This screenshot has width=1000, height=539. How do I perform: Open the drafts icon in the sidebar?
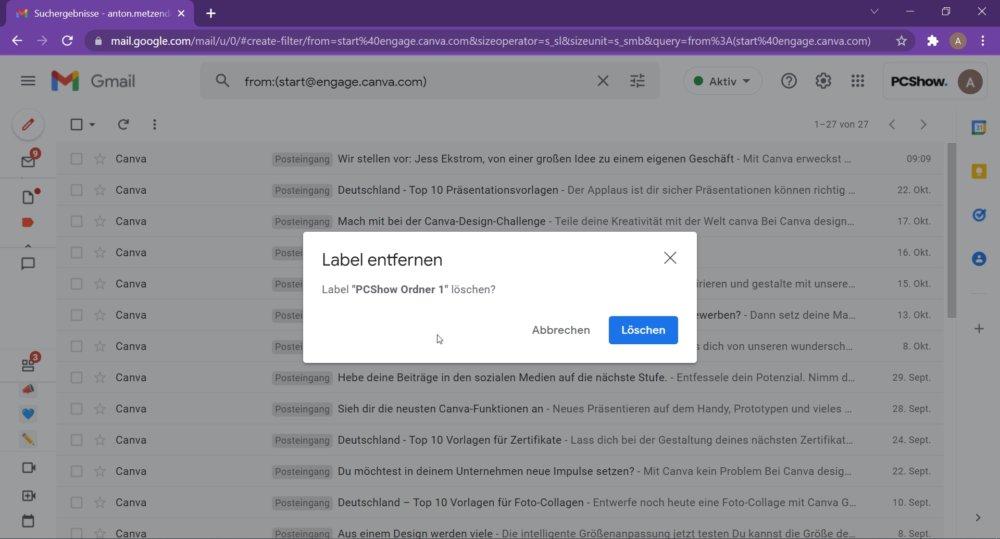(28, 196)
